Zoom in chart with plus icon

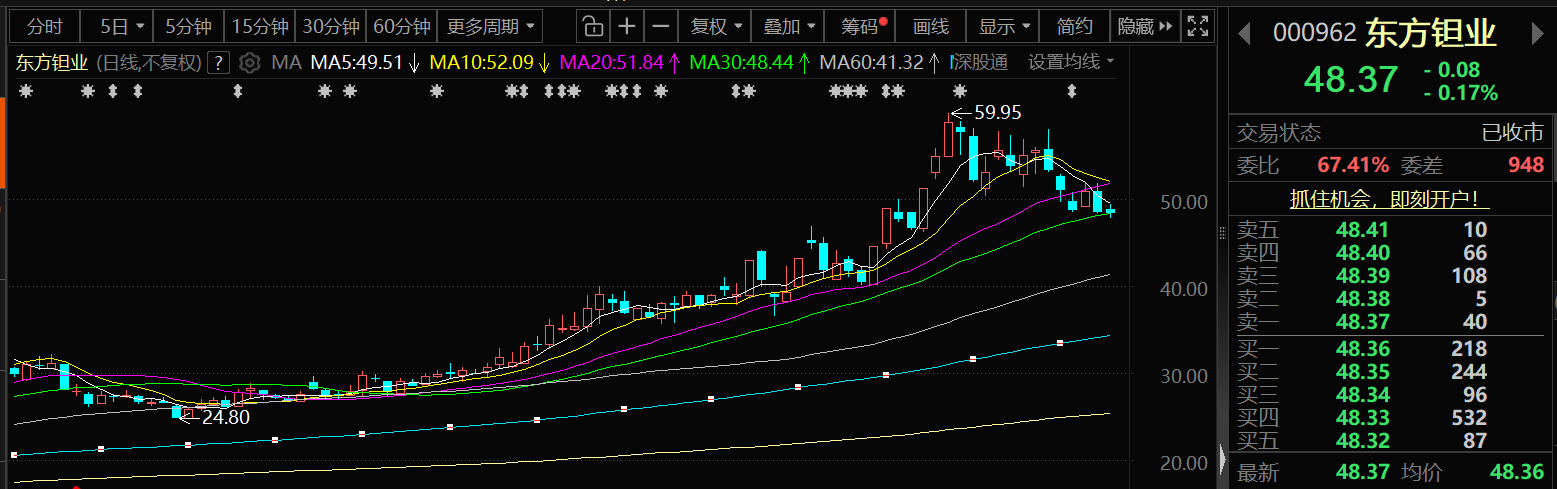[627, 26]
